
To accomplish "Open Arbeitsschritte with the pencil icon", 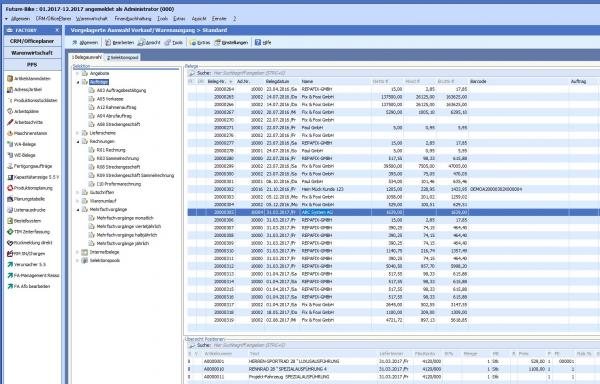I will pos(25,122).
